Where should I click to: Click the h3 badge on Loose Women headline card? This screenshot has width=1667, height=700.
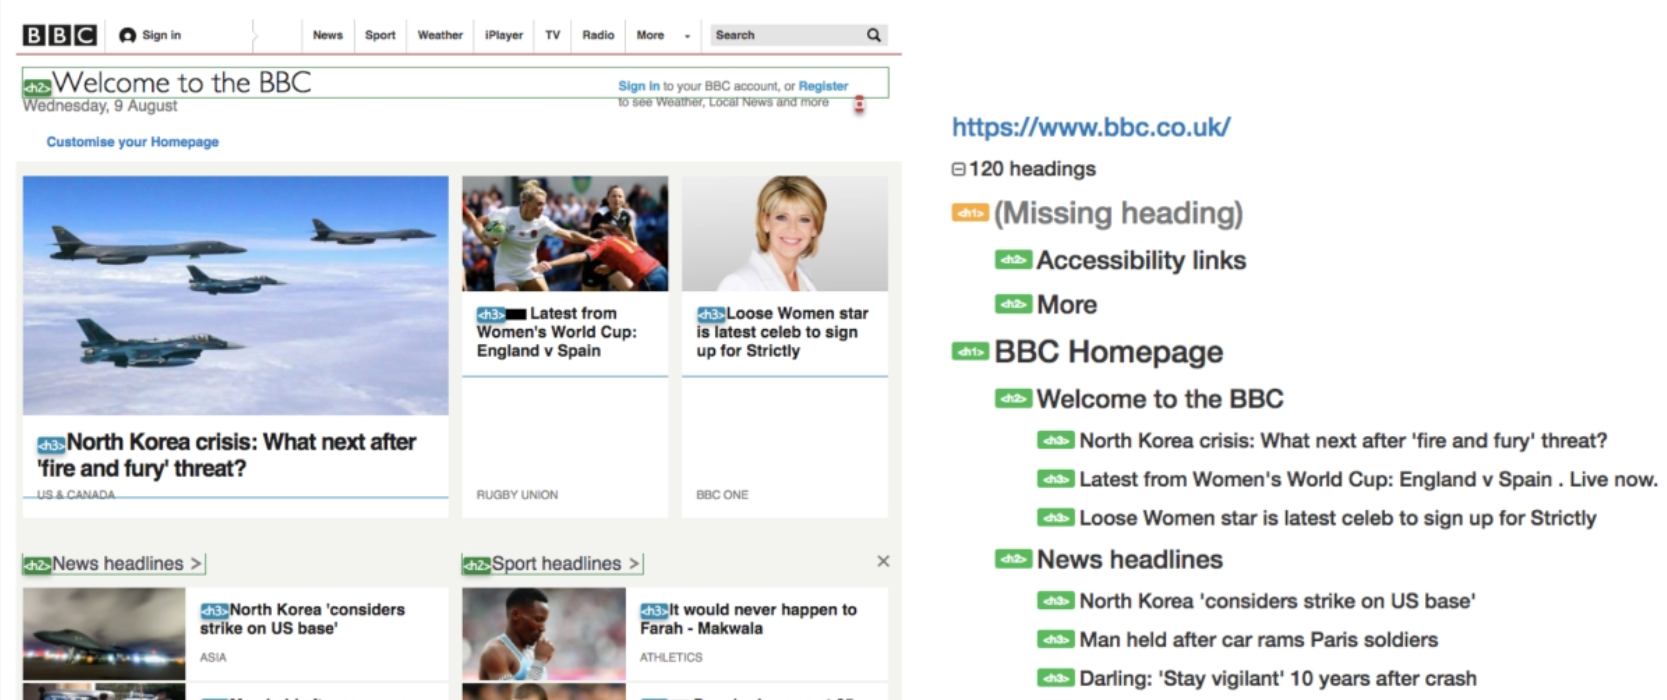coord(711,314)
